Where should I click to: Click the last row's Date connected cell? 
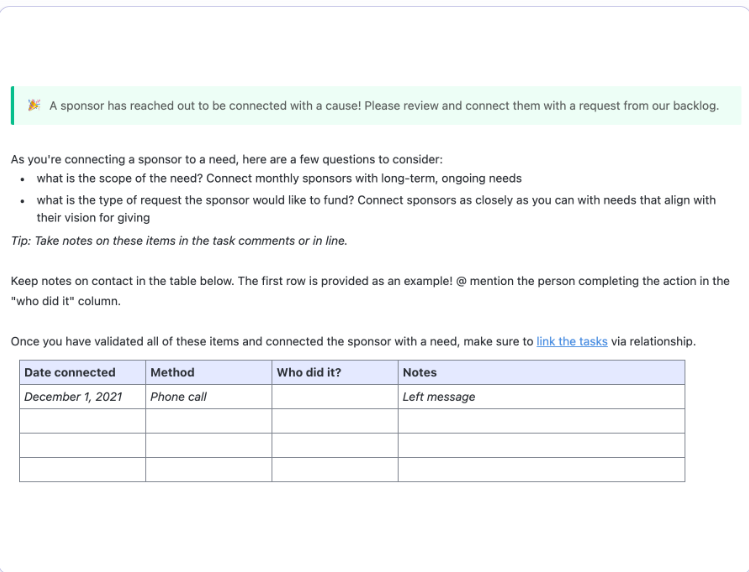[x=83, y=470]
